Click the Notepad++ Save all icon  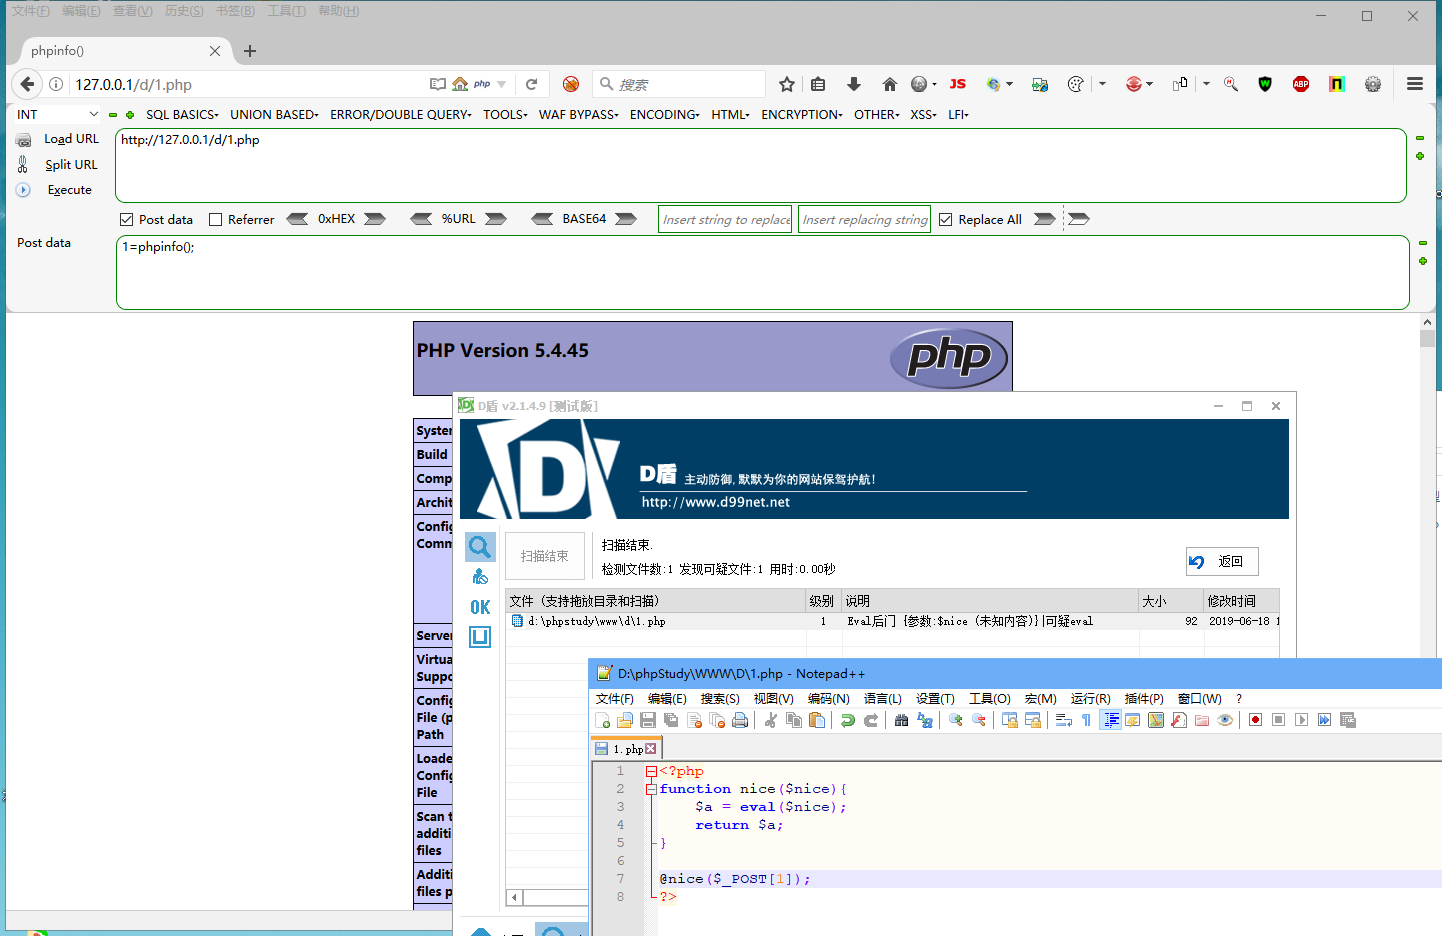click(x=671, y=720)
